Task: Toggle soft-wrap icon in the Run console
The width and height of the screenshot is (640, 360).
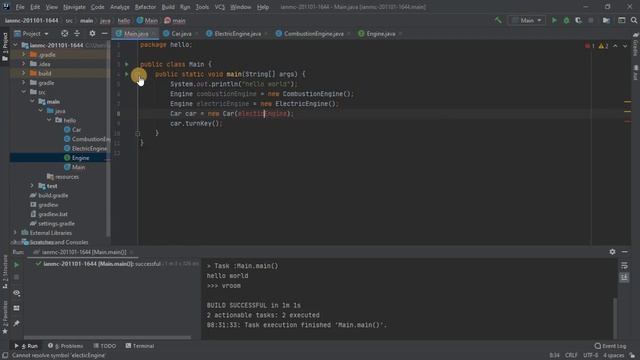Action: tap(624, 266)
